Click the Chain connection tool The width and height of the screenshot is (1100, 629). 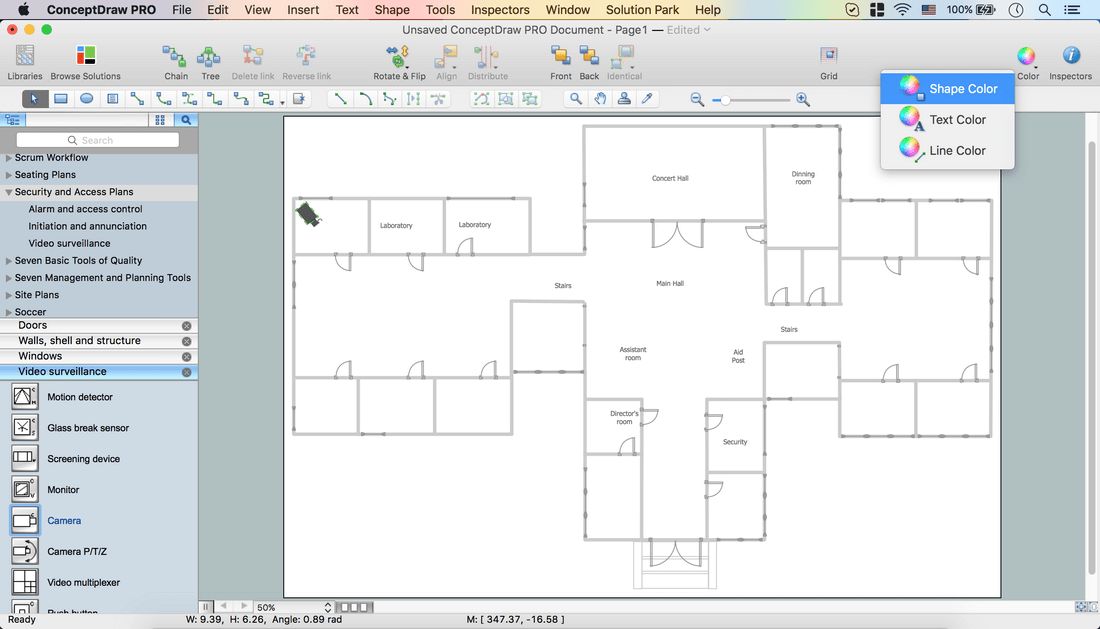click(176, 61)
